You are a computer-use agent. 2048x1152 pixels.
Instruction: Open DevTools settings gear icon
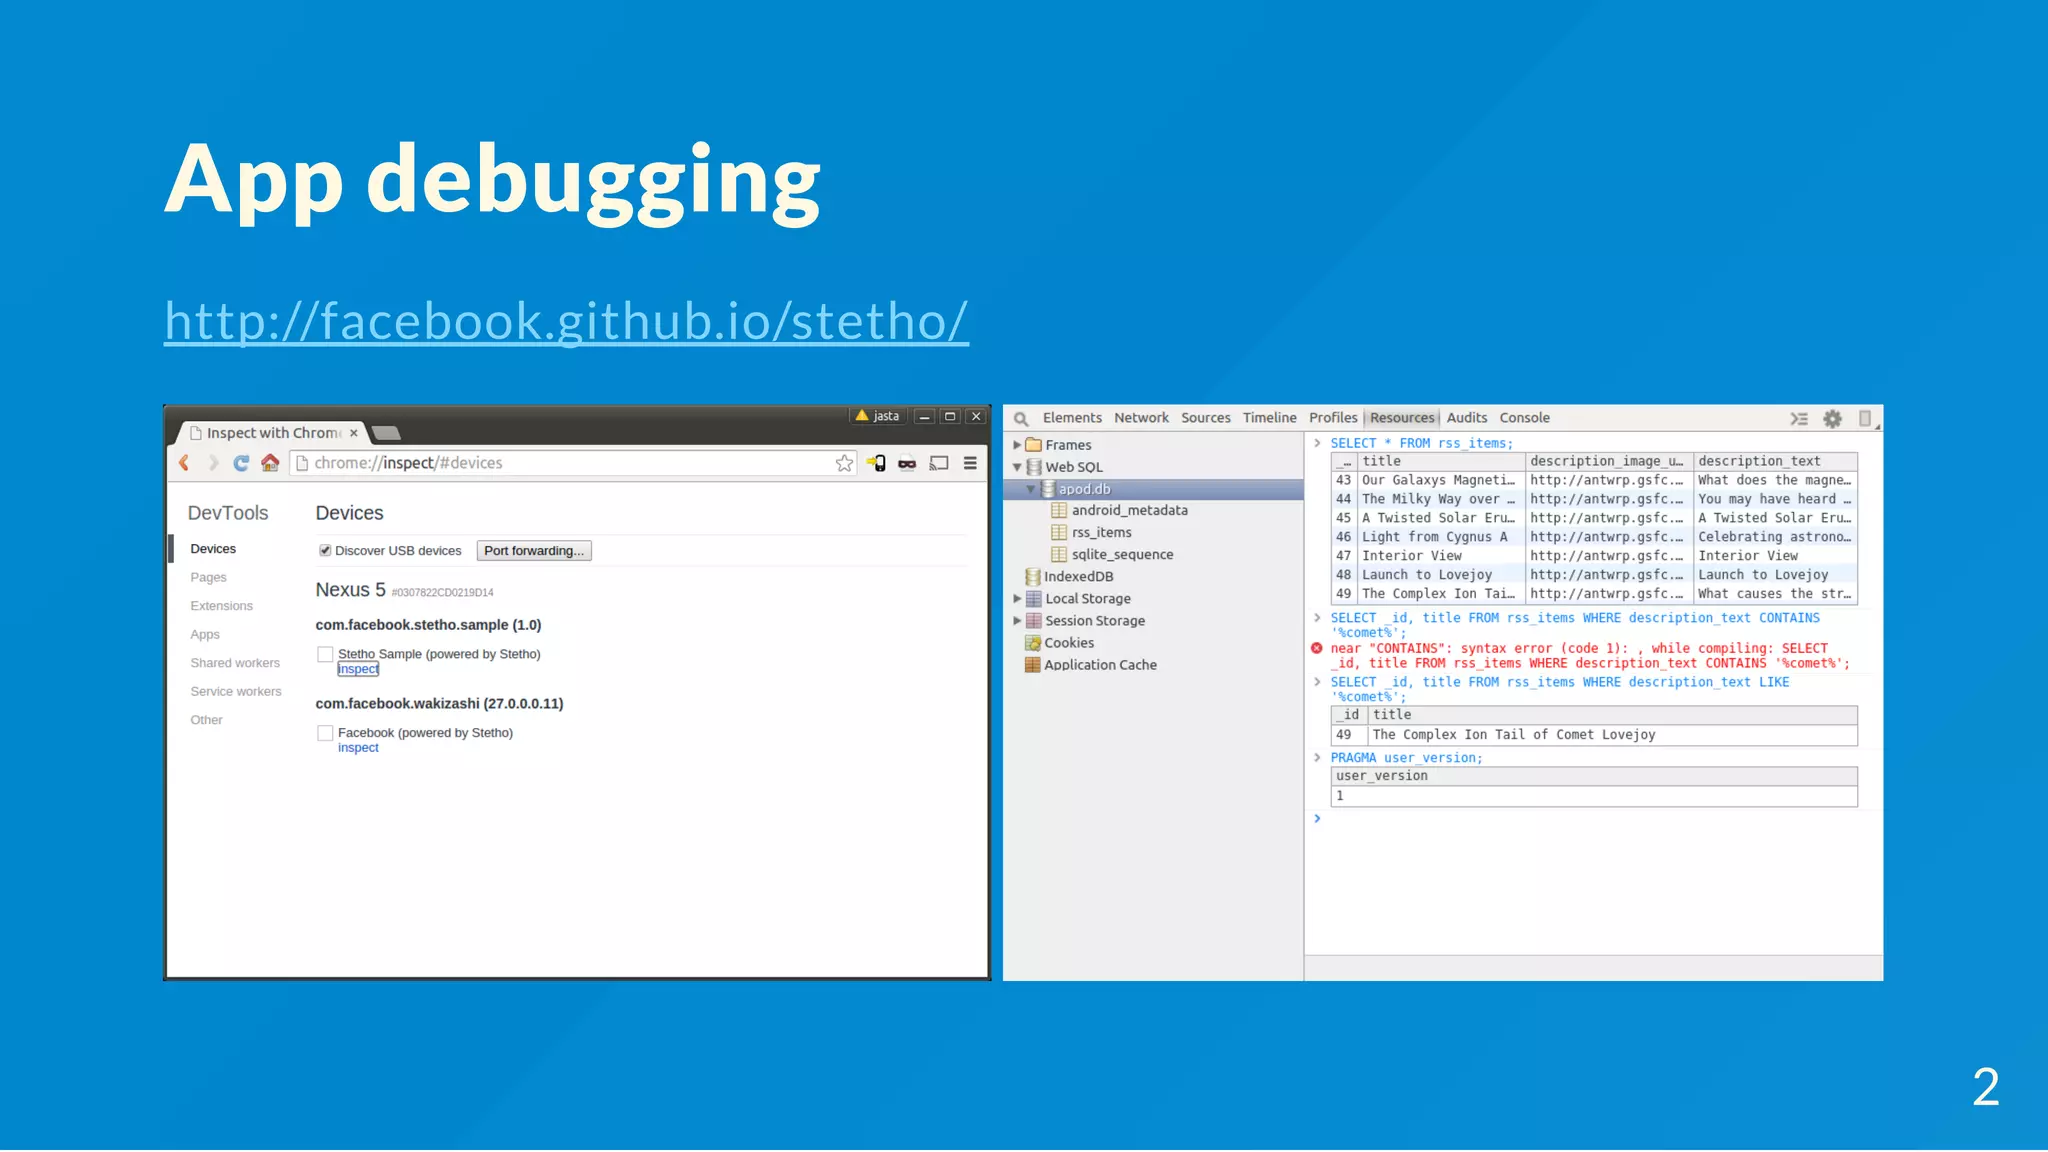pos(1832,419)
